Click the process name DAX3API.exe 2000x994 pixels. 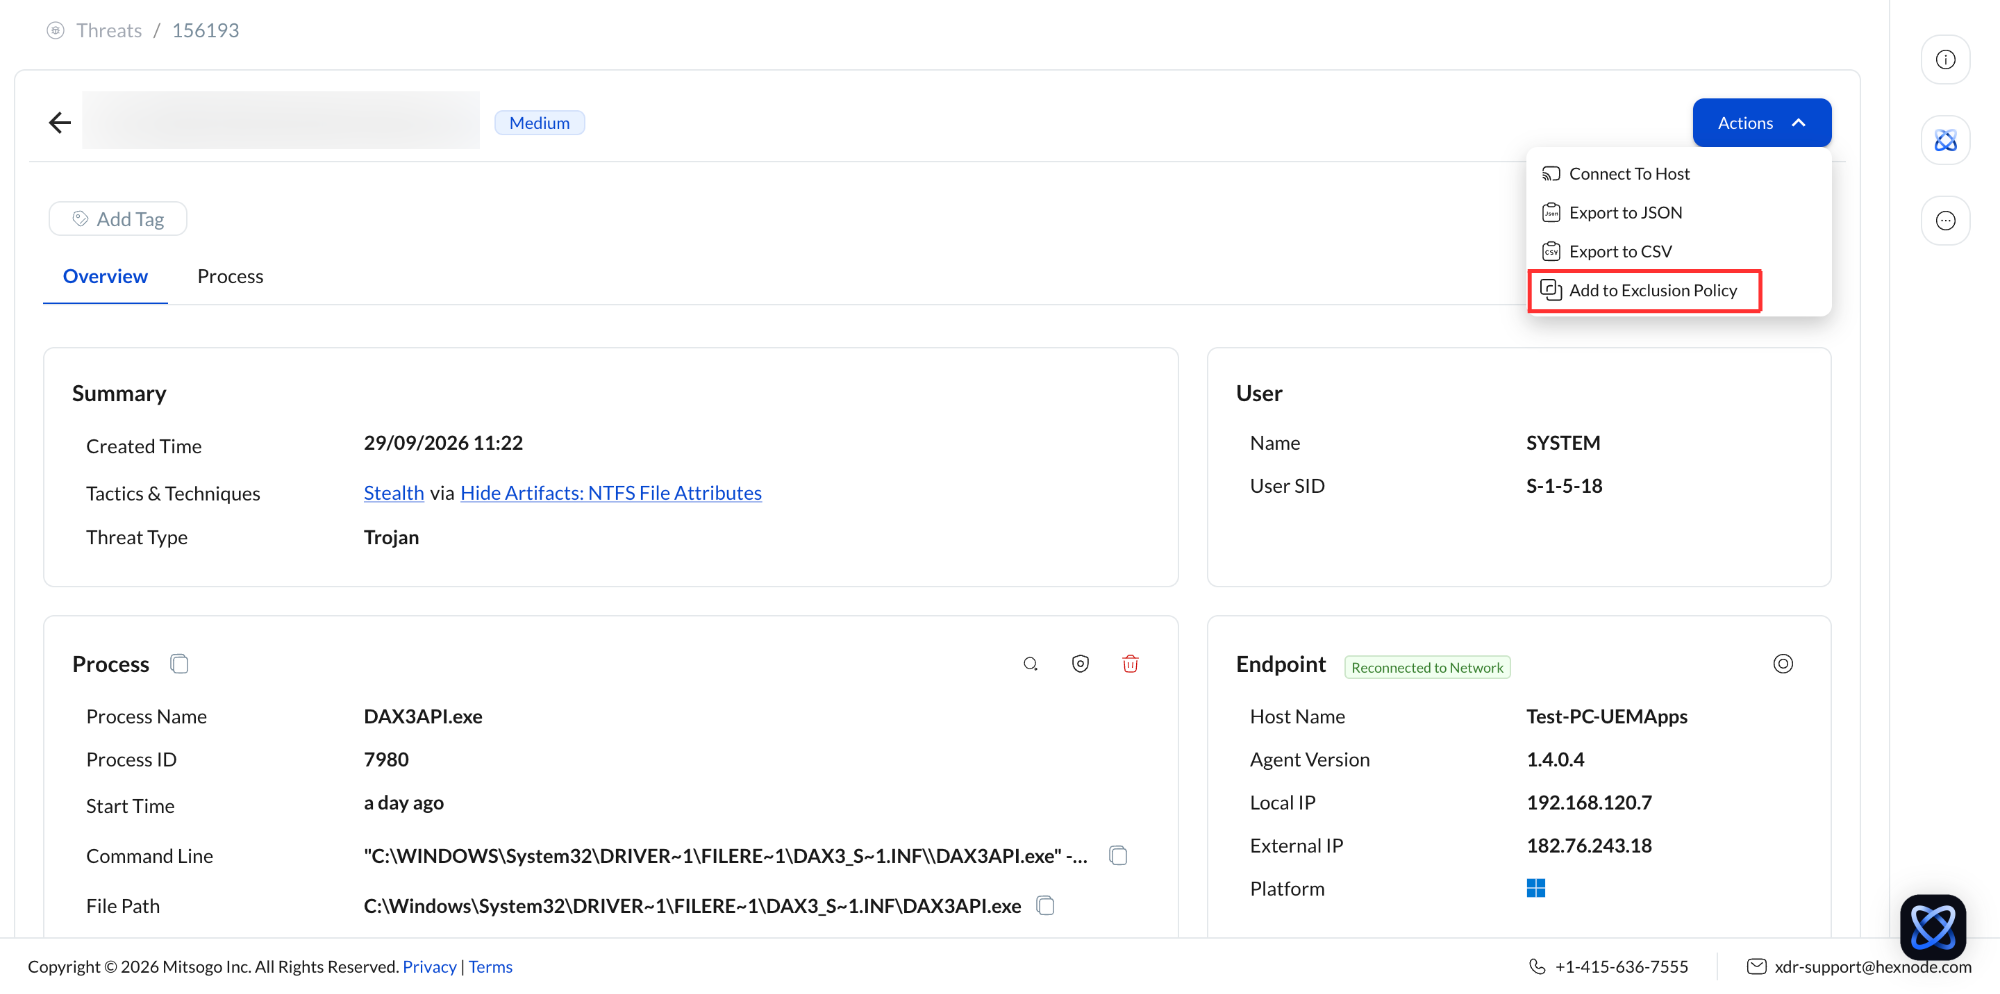coord(423,717)
